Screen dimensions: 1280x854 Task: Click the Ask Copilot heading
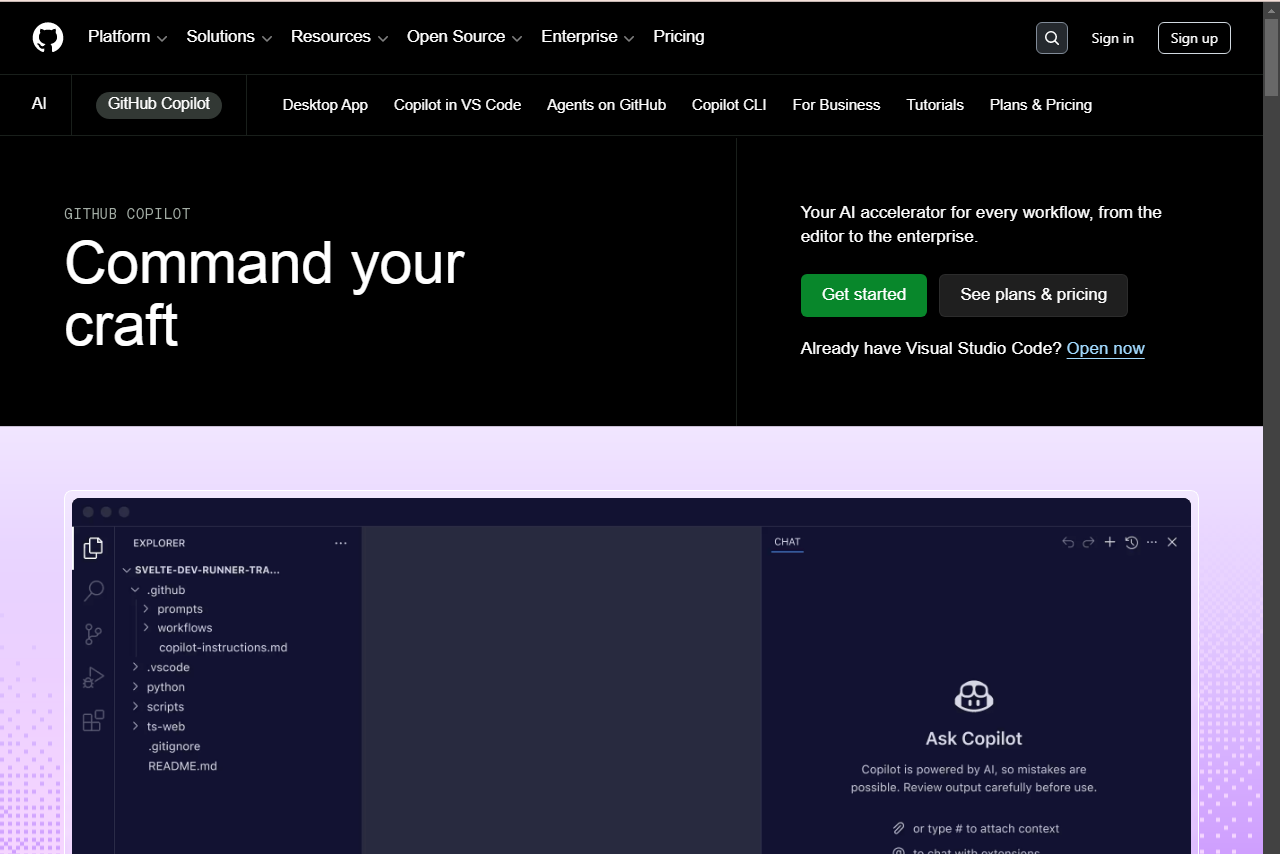coord(974,739)
